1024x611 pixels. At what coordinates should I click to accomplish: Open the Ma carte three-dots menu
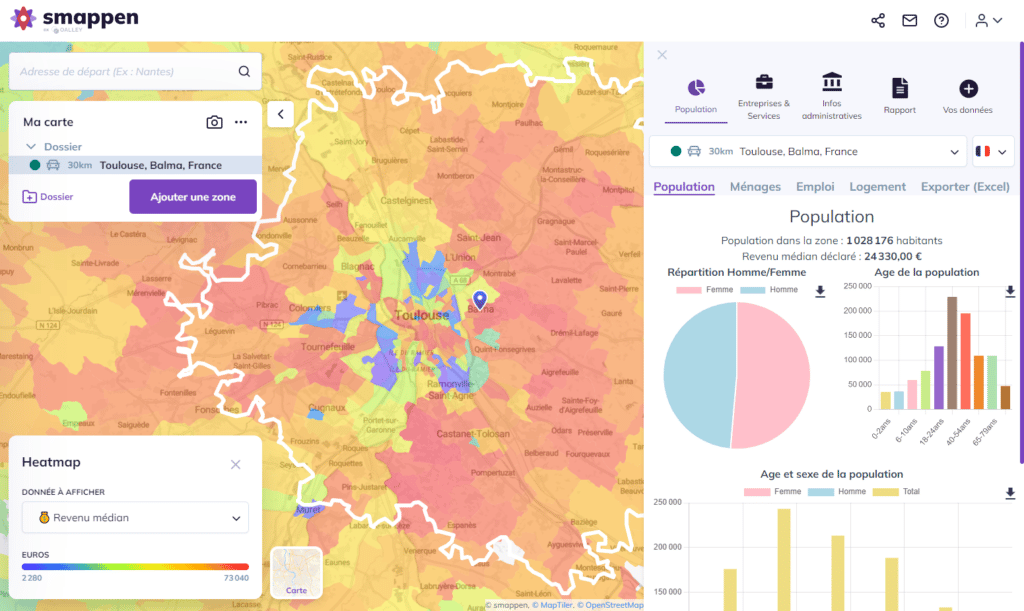241,122
